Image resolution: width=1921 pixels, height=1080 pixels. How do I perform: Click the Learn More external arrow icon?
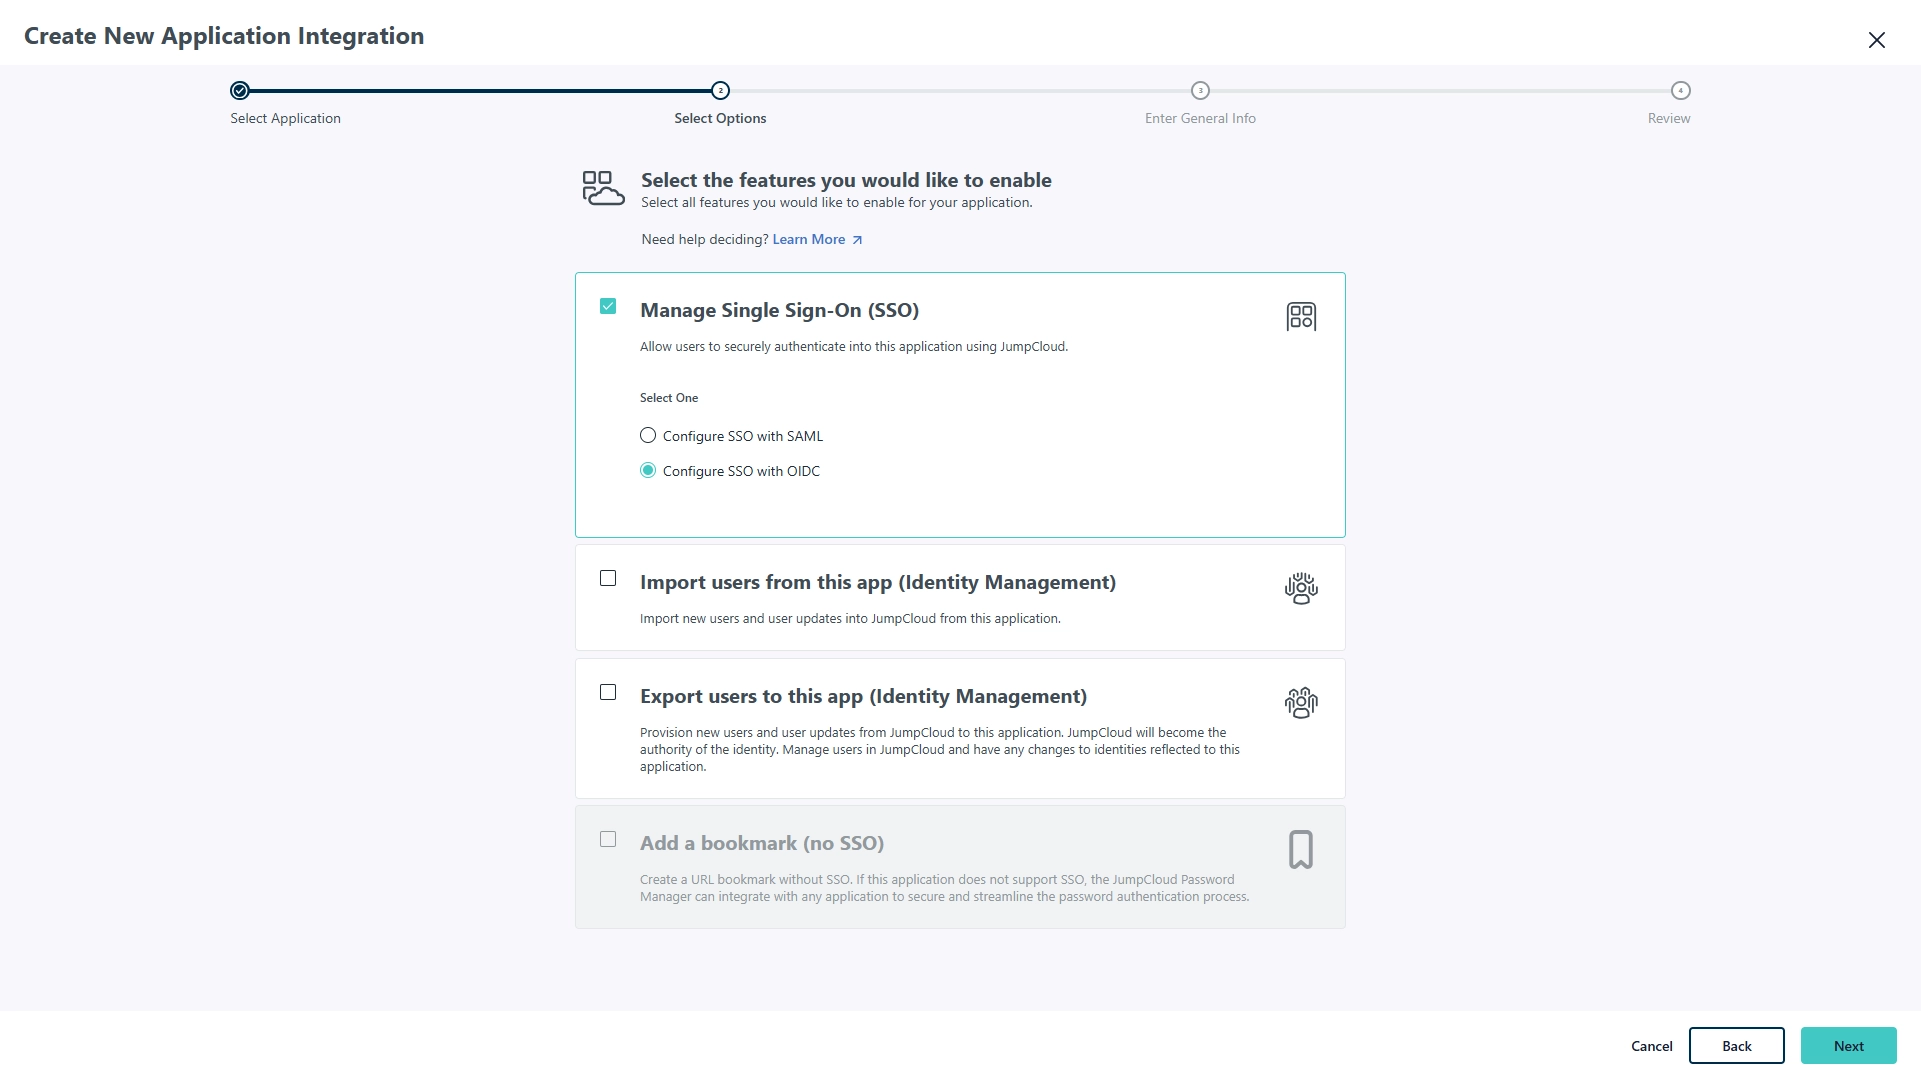[x=857, y=240]
